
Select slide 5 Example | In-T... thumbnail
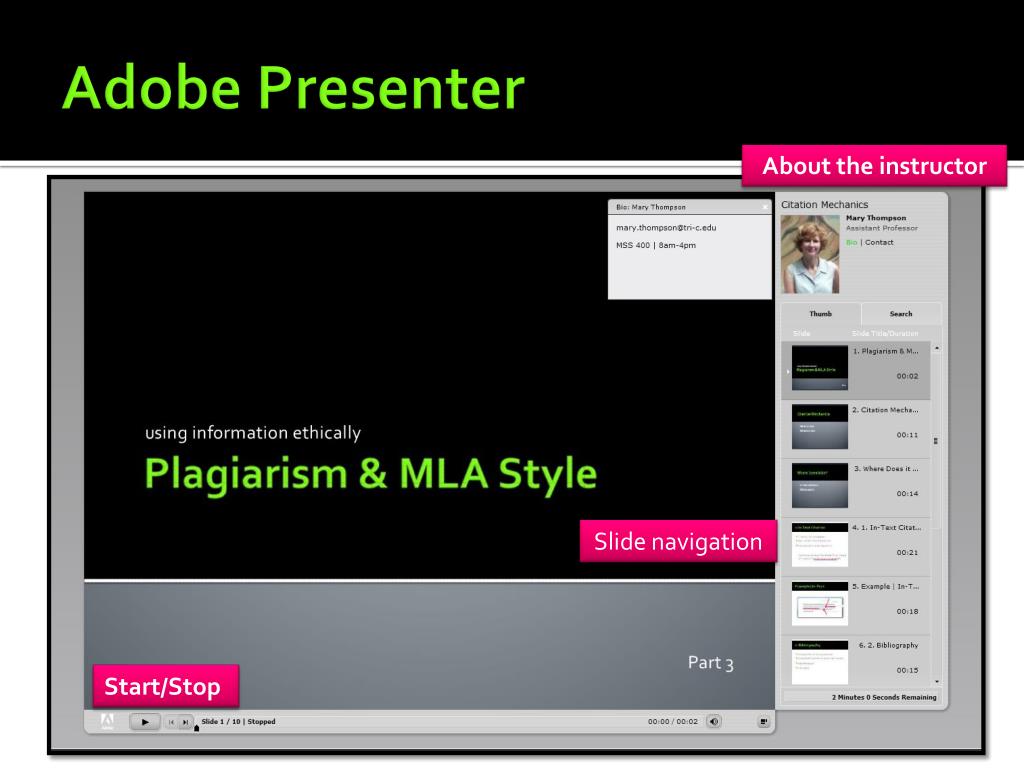(x=820, y=603)
